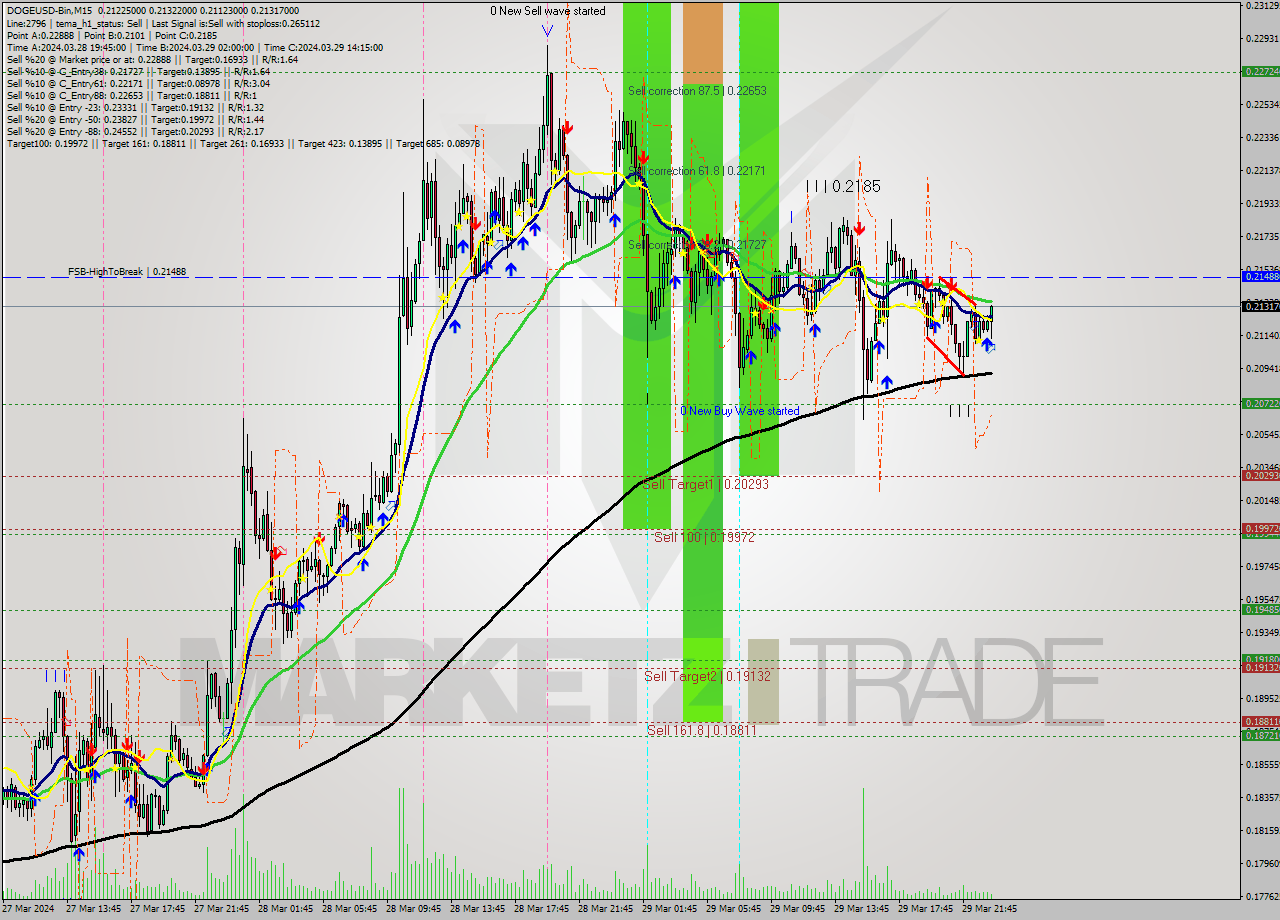This screenshot has width=1280, height=920.
Task: Click the 'Target100: 0.19972' targets line
Action: (x=243, y=143)
